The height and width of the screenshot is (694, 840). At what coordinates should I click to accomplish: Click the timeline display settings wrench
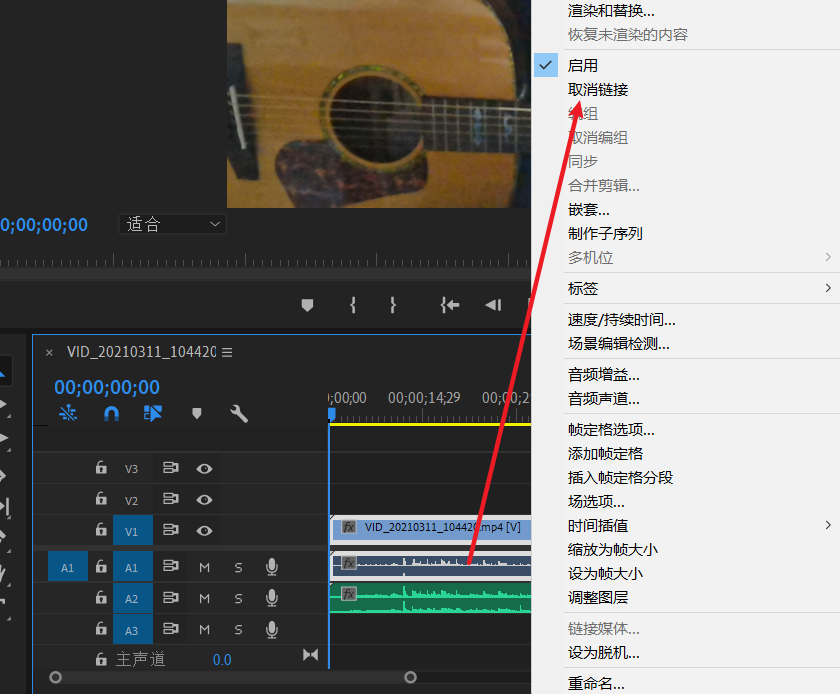click(x=239, y=413)
